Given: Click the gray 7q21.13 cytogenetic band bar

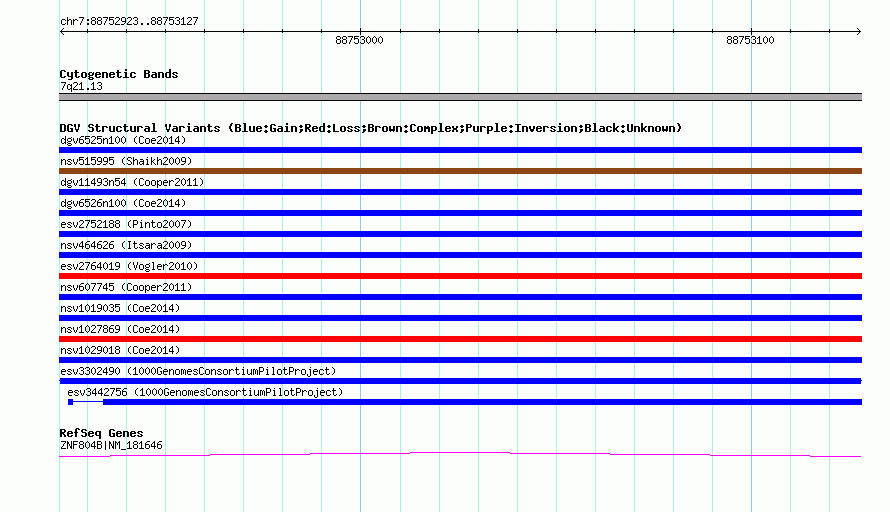Looking at the screenshot, I should (460, 97).
